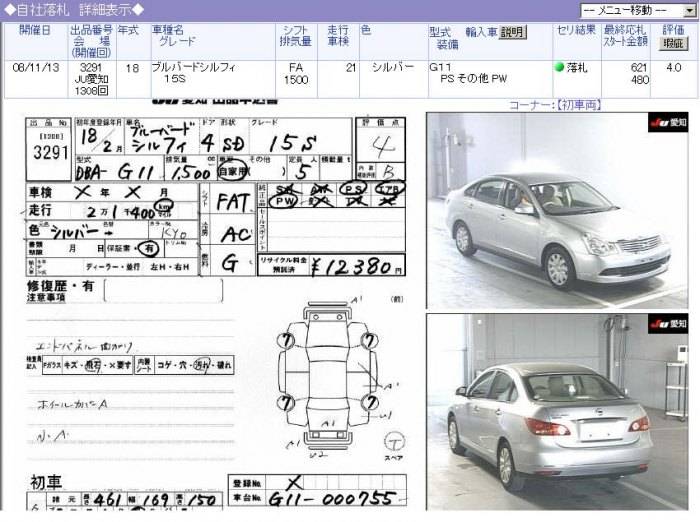The width and height of the screenshot is (700, 522).
Task: Select the color cell シルバー
Action: [x=393, y=67]
